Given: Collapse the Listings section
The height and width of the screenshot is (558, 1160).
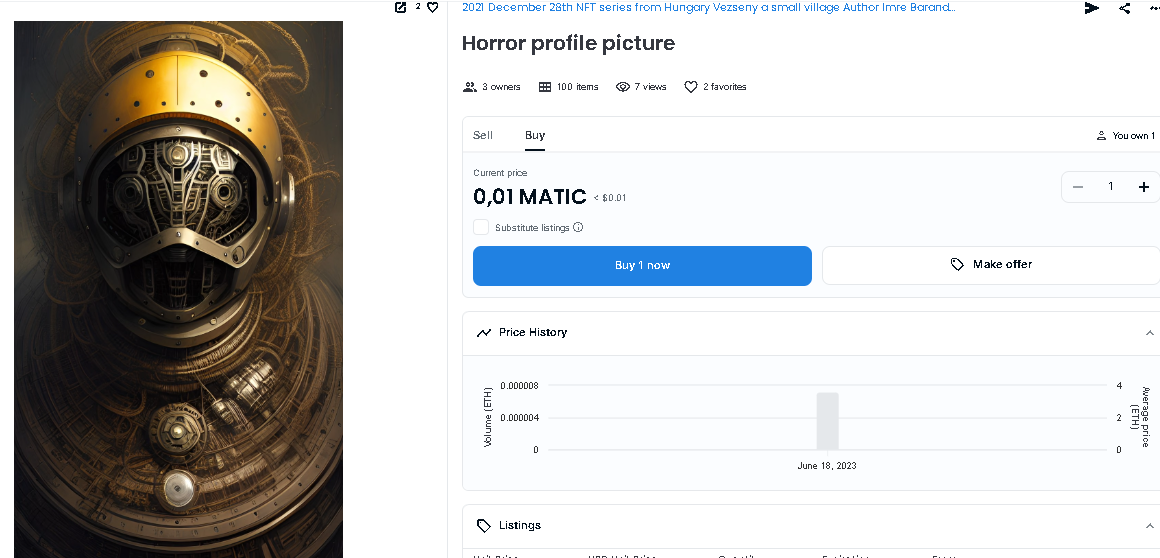Looking at the screenshot, I should pyautogui.click(x=1149, y=526).
